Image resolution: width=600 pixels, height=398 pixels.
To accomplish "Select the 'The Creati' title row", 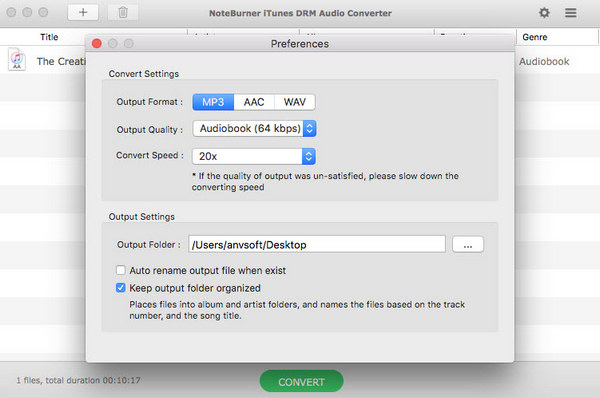I will pos(61,61).
